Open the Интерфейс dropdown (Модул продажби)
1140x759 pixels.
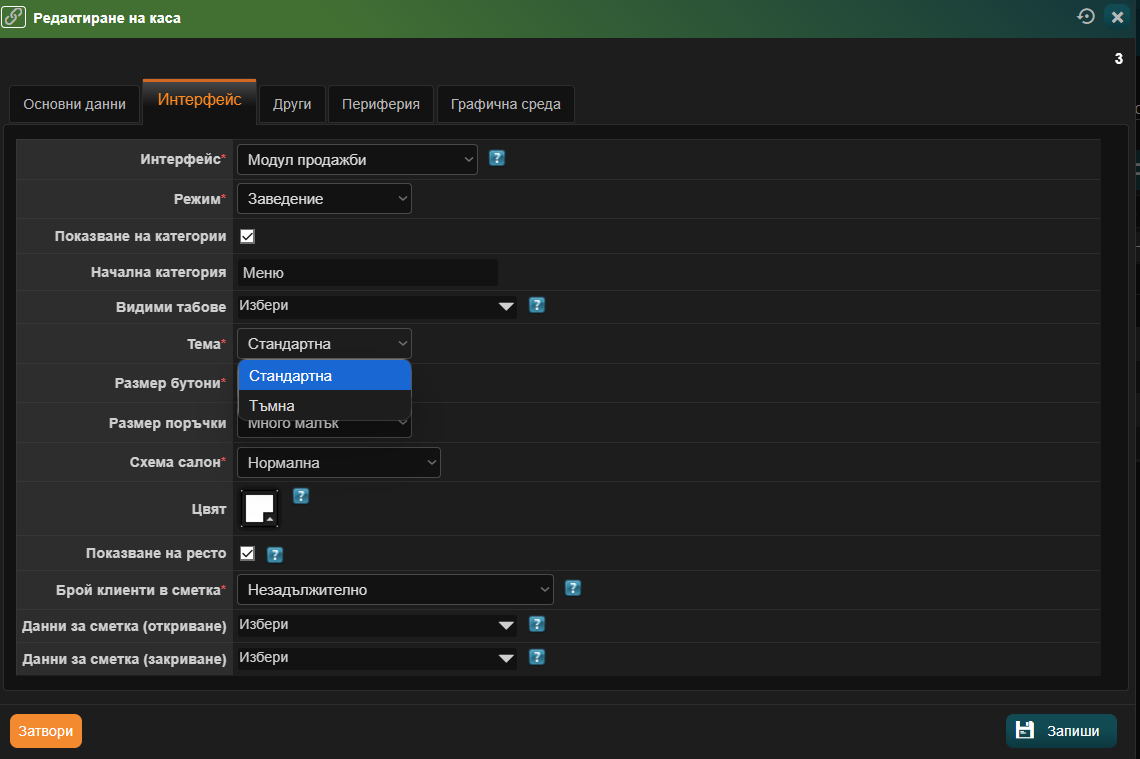click(x=357, y=160)
